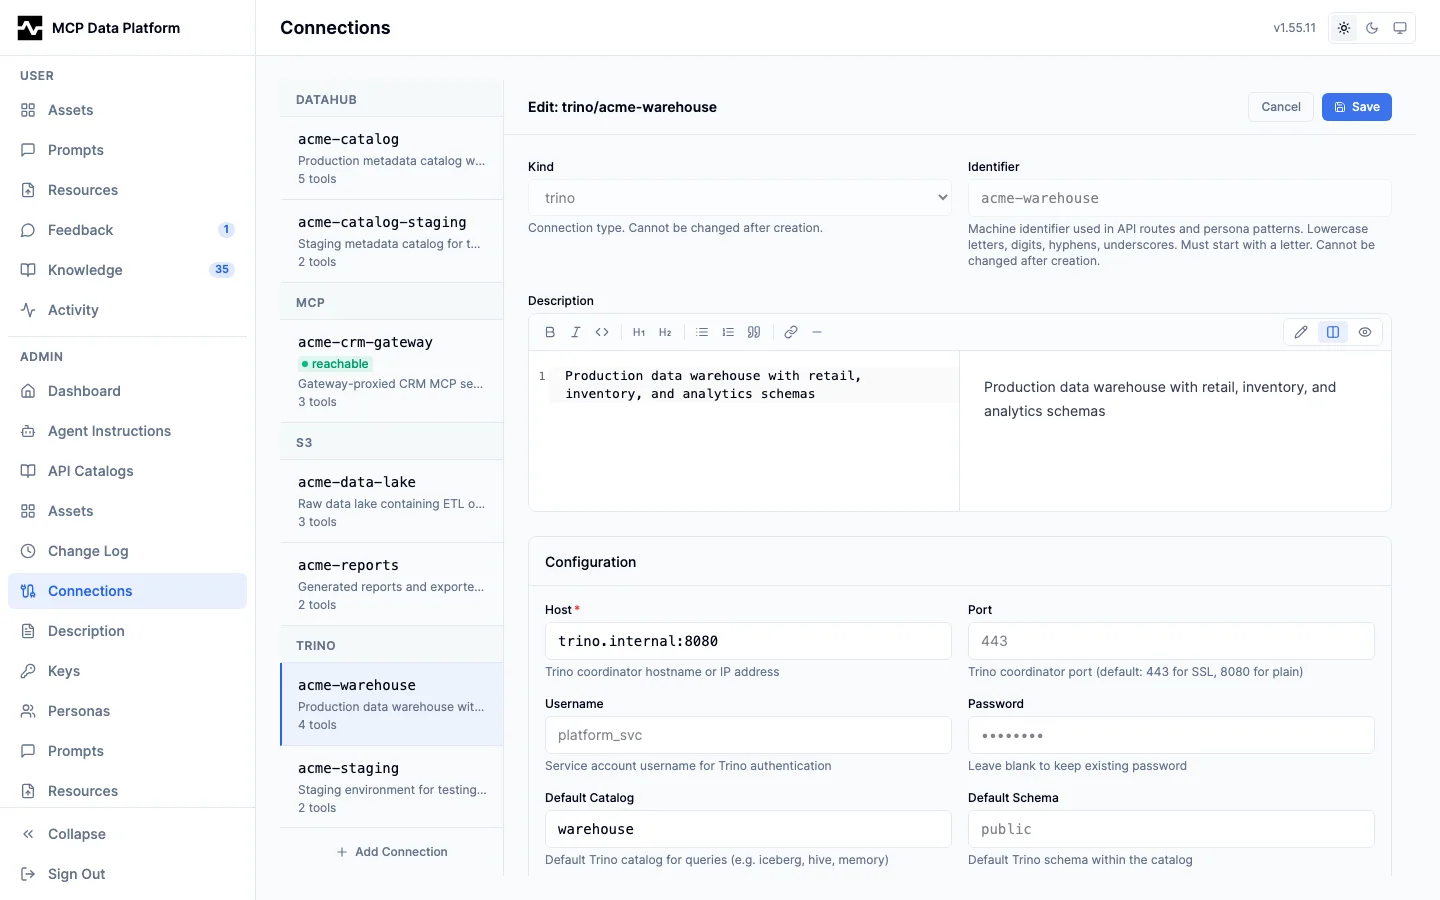Switch to dark theme mode

coord(1372,28)
